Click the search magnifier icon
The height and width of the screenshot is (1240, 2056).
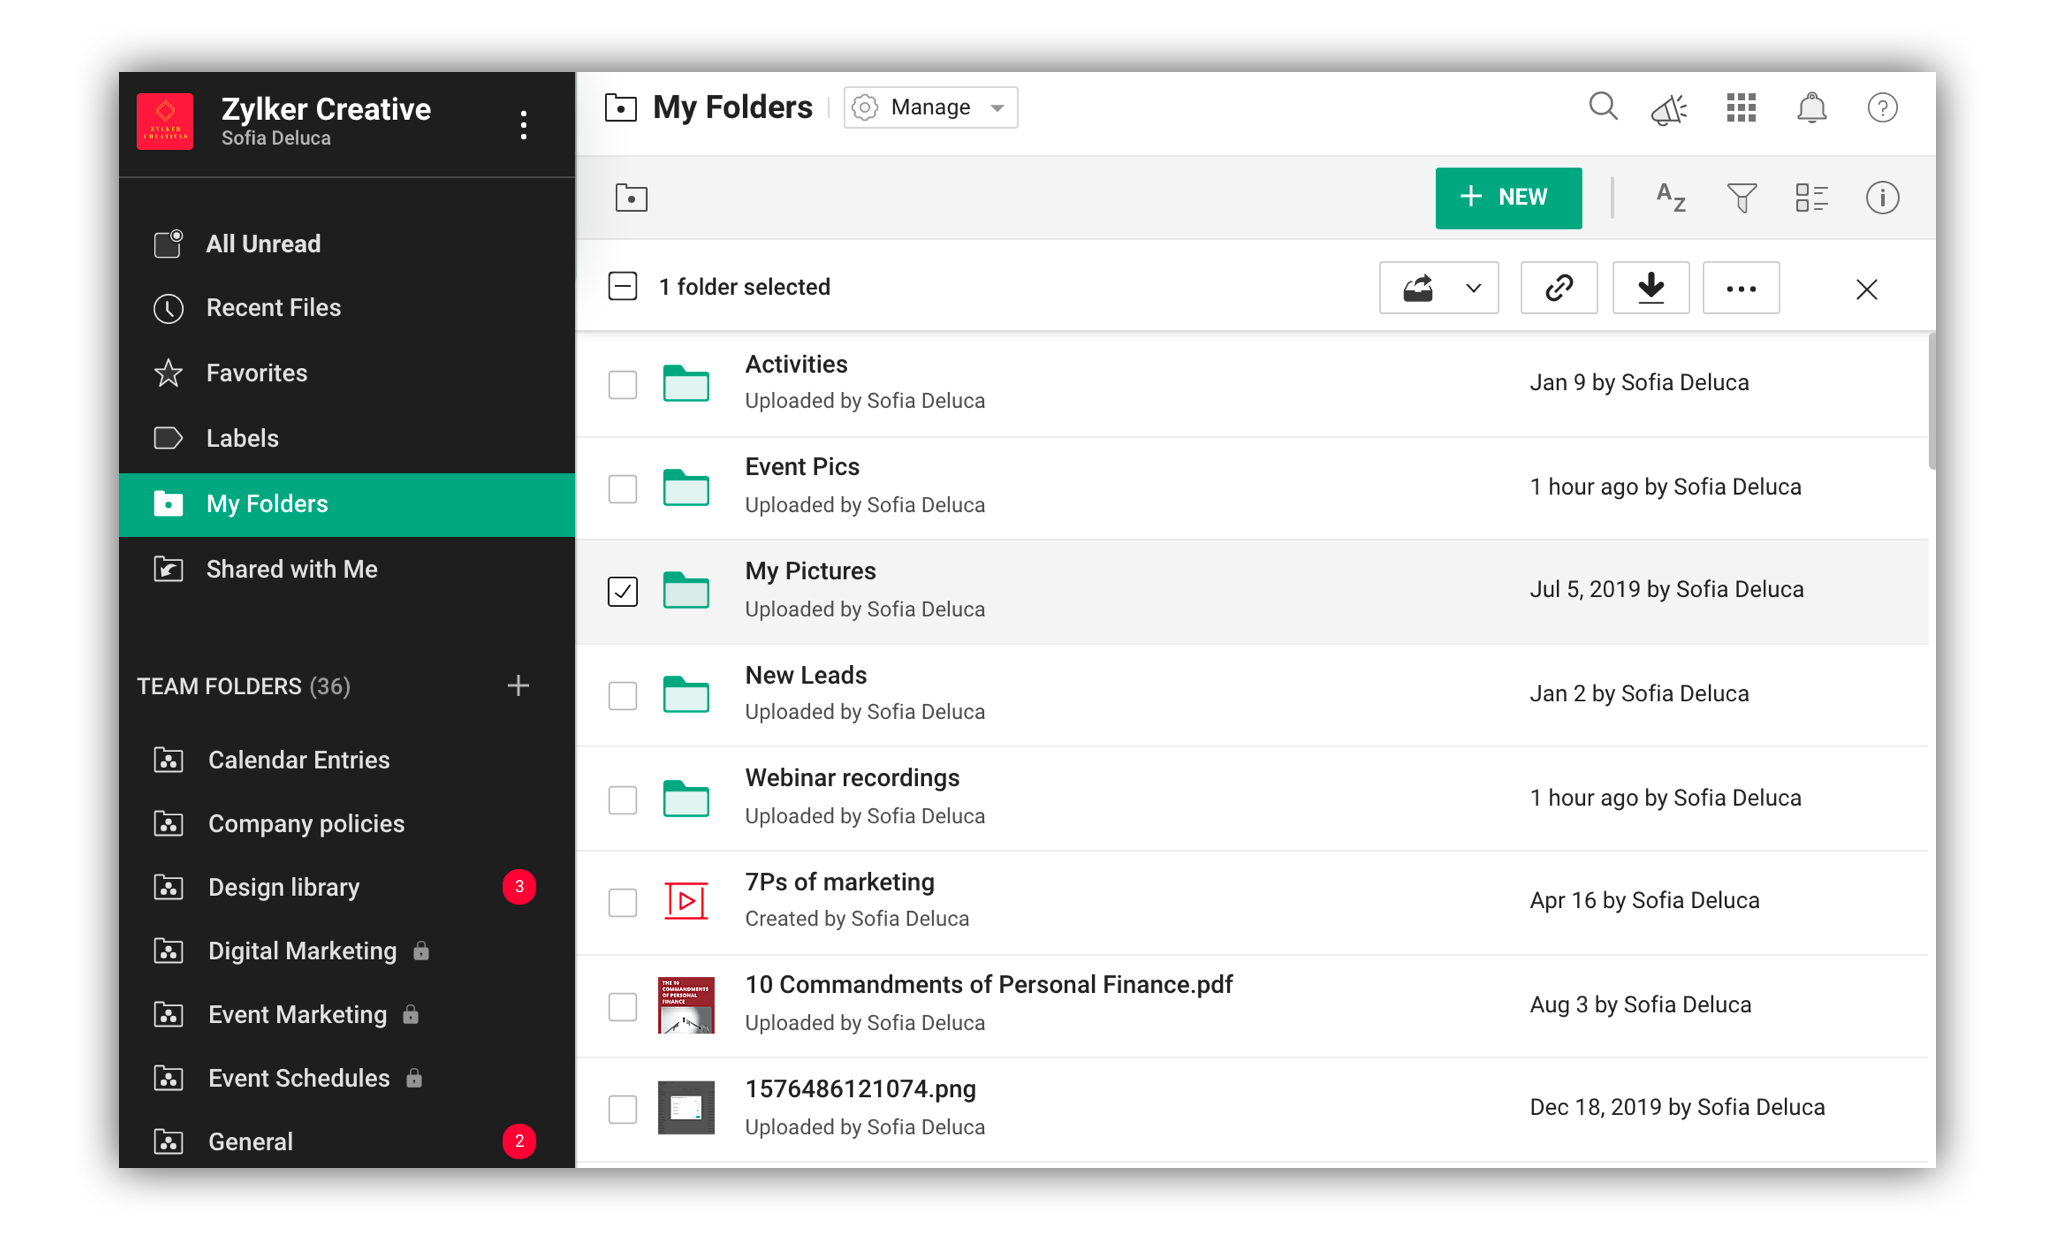pyautogui.click(x=1603, y=106)
